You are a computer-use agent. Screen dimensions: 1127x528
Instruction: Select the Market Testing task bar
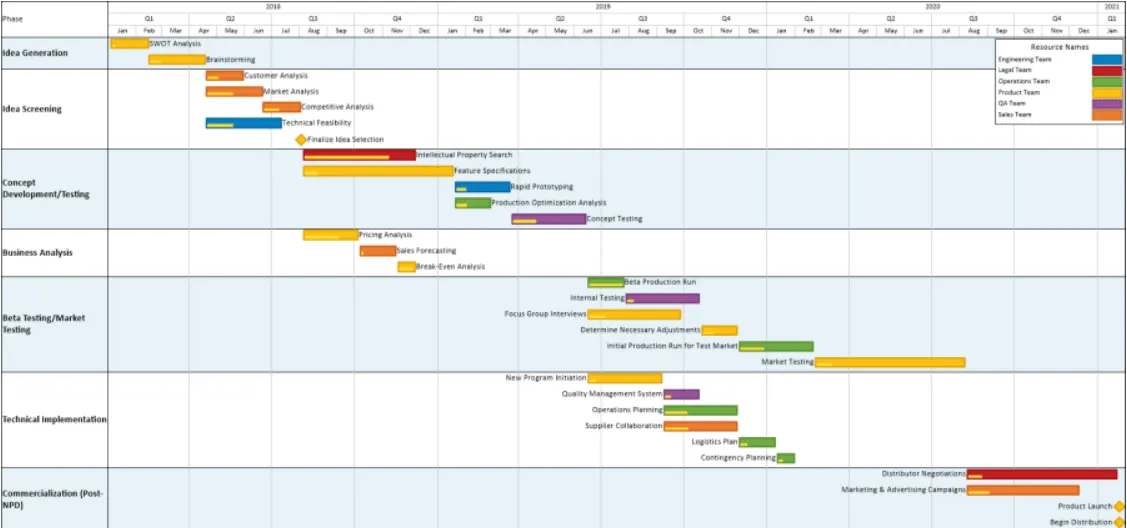(x=890, y=362)
